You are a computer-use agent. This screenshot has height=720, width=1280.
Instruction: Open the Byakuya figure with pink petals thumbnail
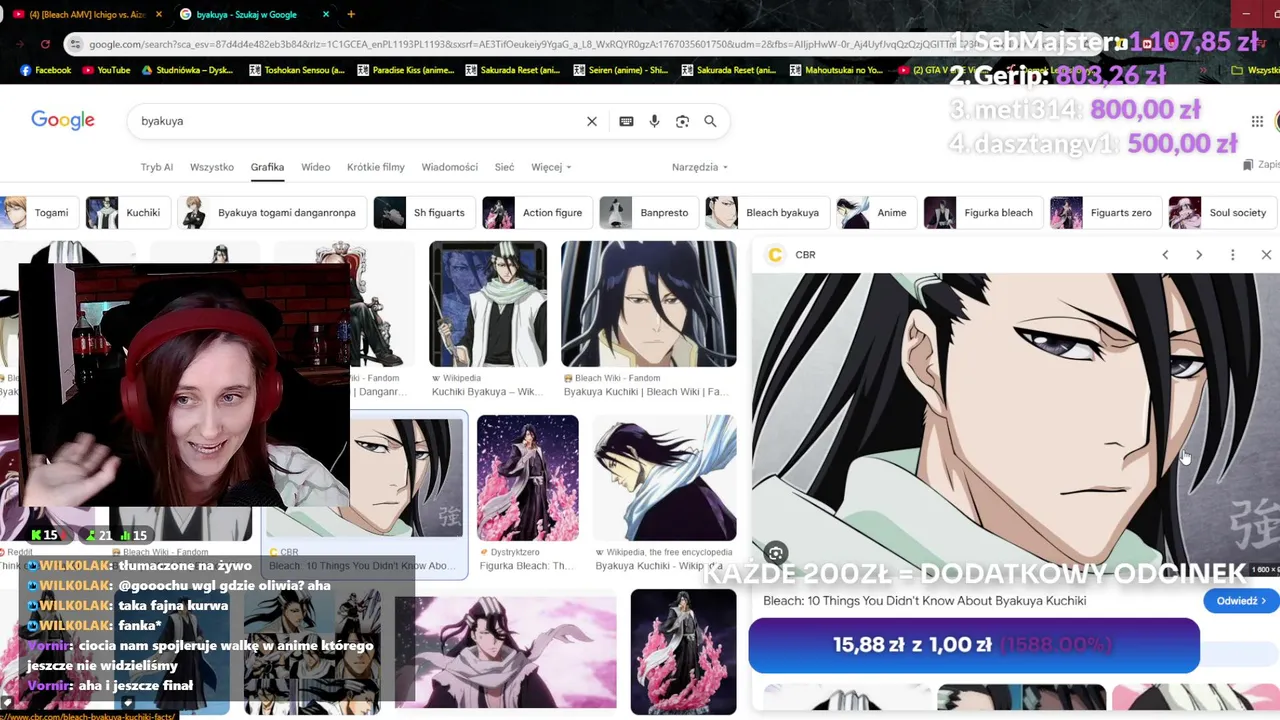click(x=684, y=651)
